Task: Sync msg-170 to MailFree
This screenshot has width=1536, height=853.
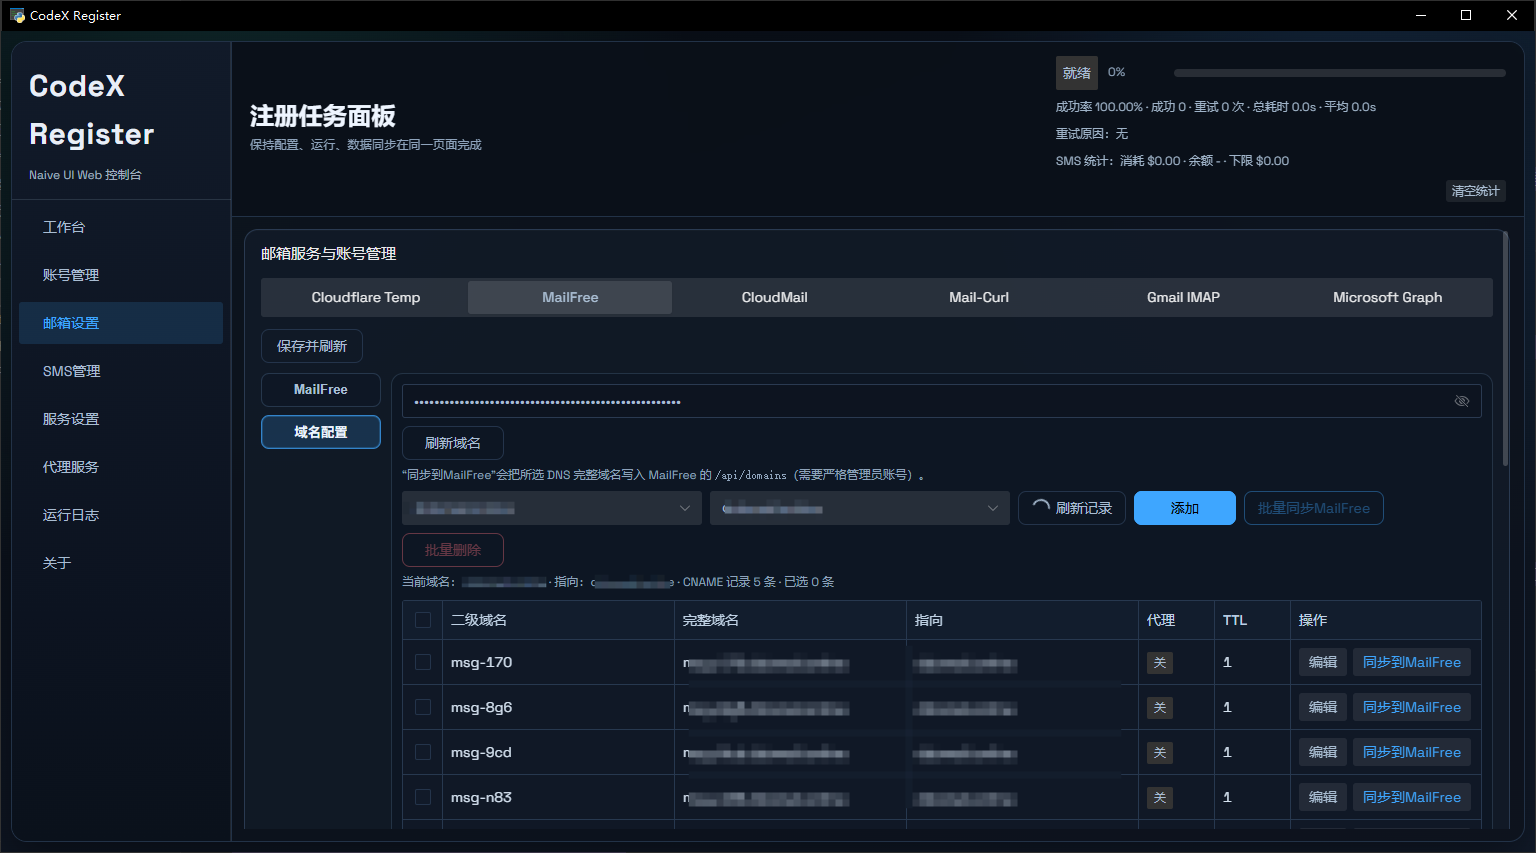Action: [x=1412, y=662]
